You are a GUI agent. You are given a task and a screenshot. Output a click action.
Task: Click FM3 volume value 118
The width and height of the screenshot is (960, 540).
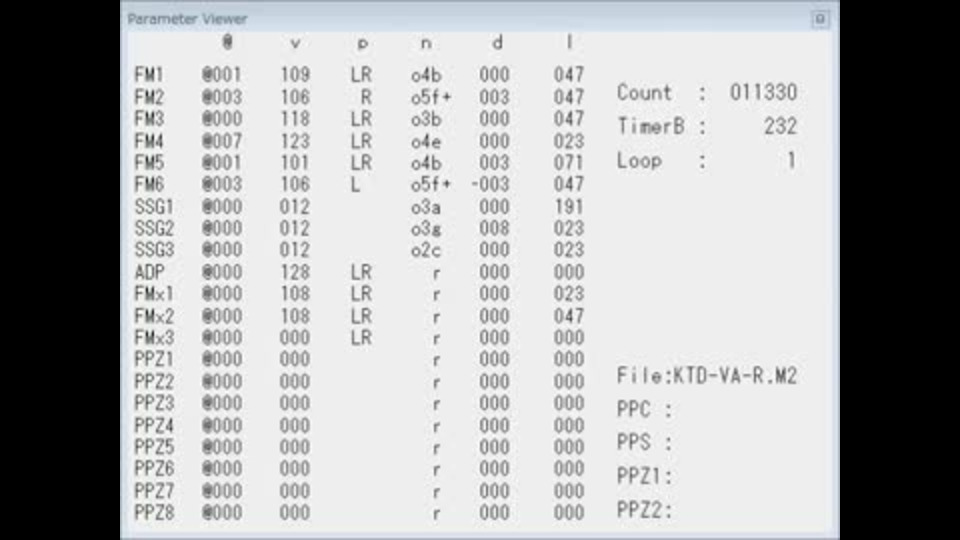click(x=295, y=118)
